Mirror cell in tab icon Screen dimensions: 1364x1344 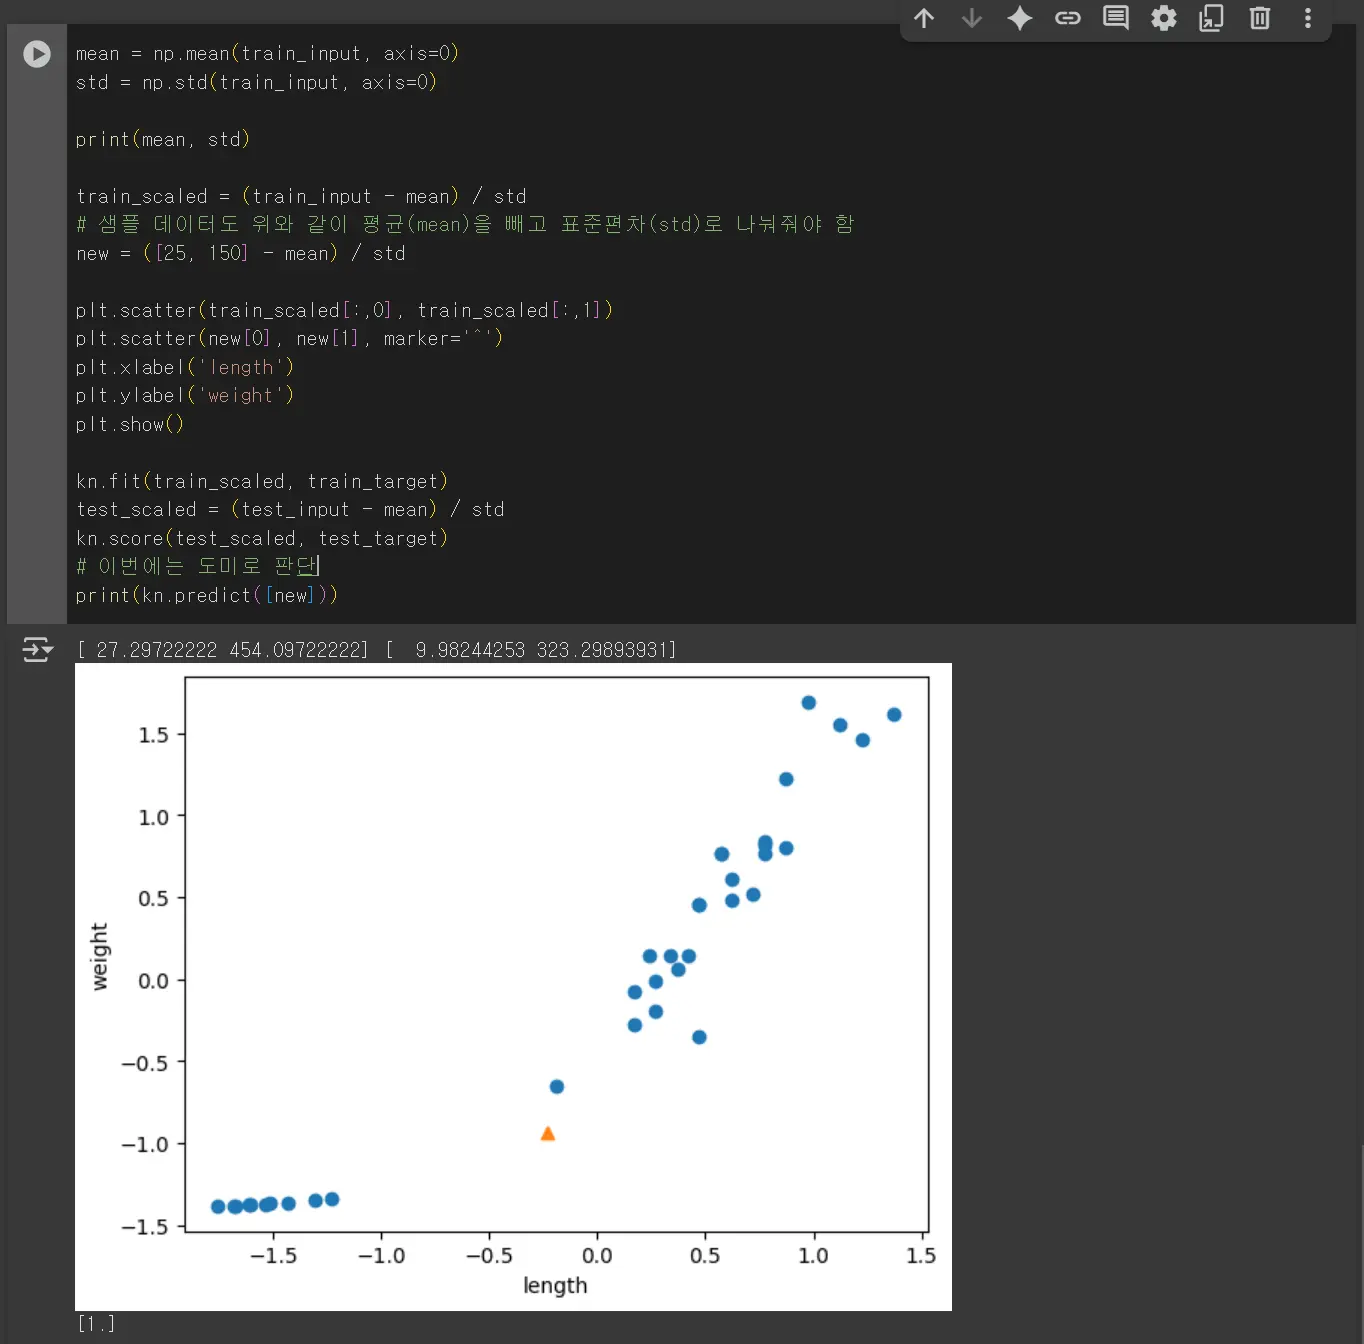click(x=1212, y=18)
